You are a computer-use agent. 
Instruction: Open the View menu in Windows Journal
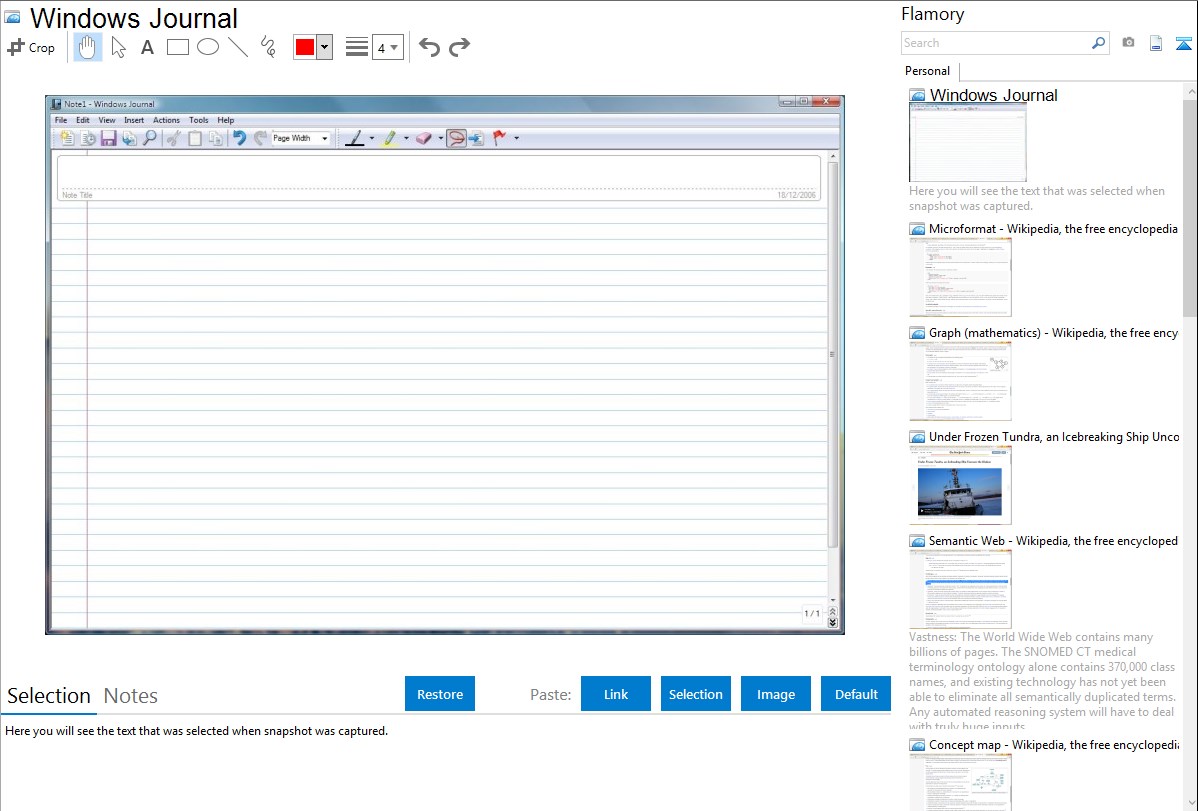point(107,120)
